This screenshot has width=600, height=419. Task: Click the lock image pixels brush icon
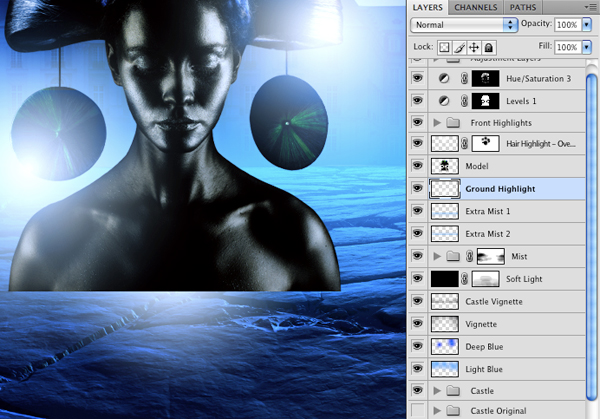pos(459,47)
